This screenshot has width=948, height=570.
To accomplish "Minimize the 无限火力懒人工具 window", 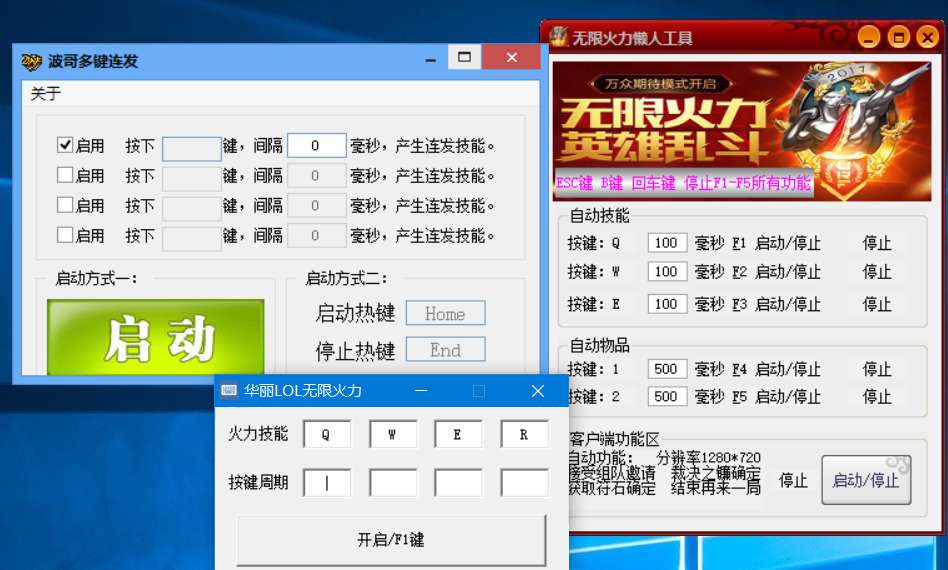I will [868, 37].
